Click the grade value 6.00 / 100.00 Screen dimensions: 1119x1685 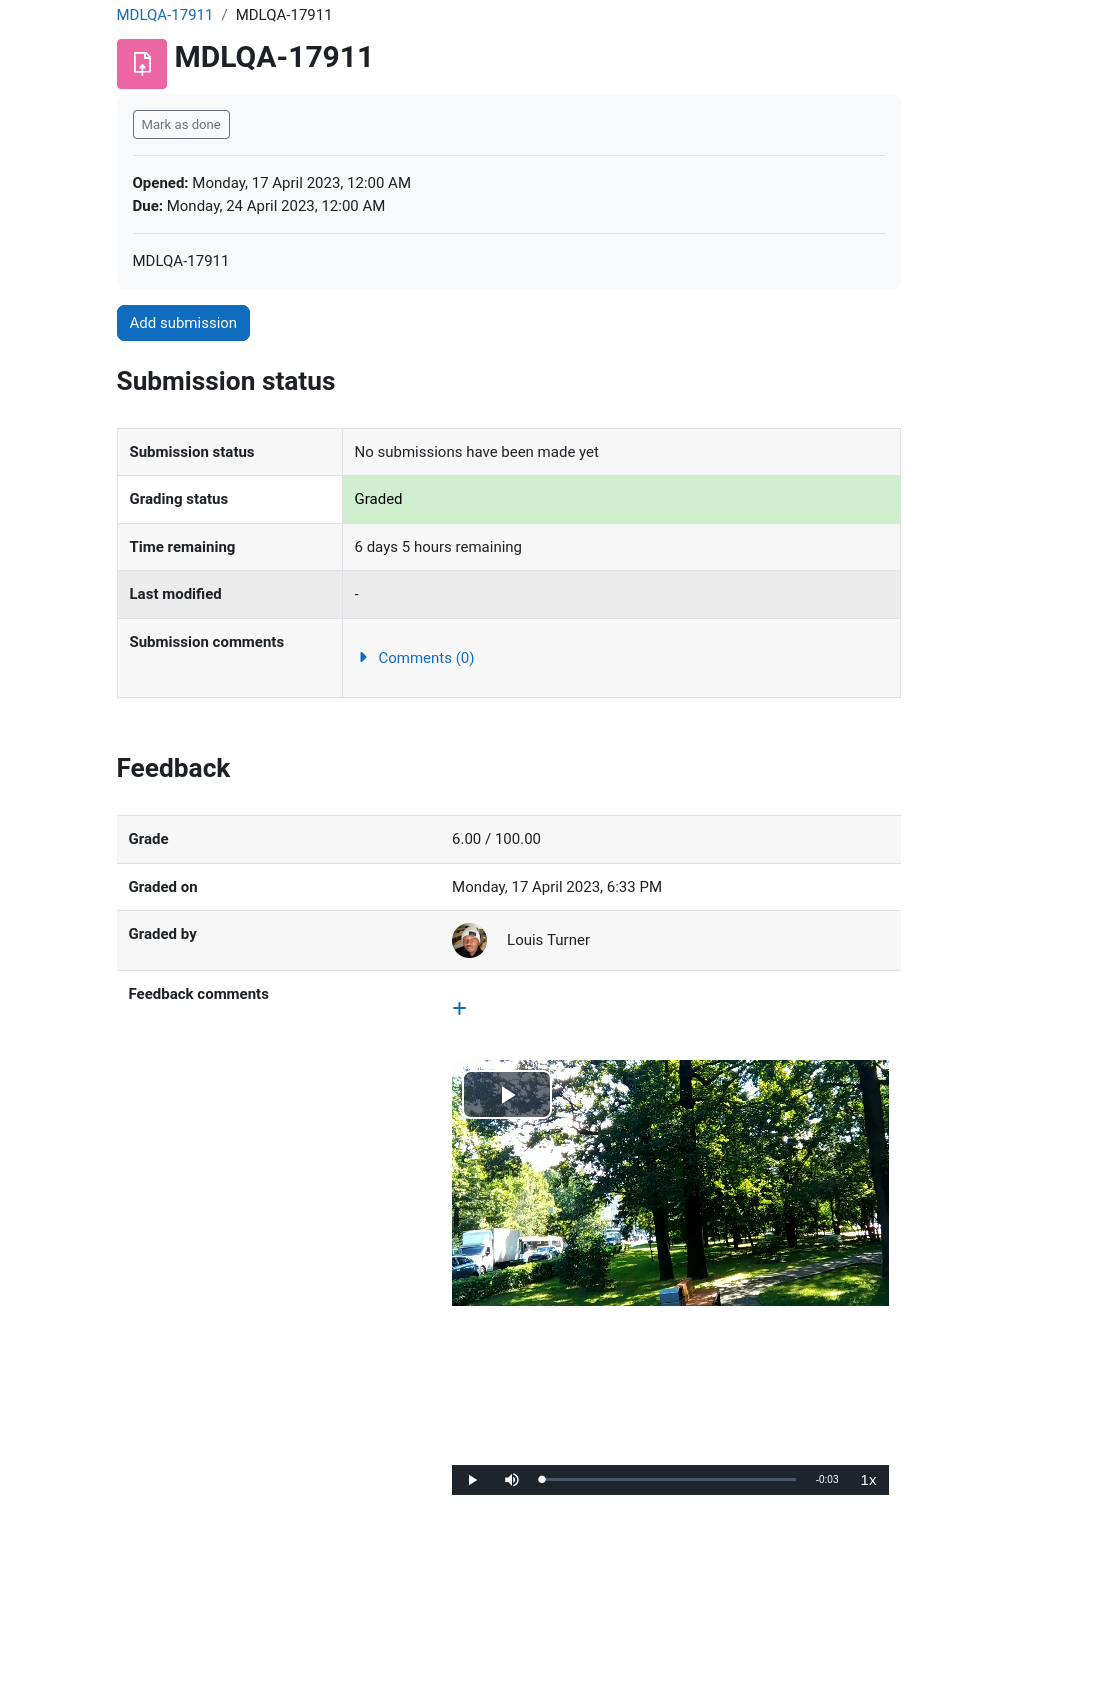(496, 839)
